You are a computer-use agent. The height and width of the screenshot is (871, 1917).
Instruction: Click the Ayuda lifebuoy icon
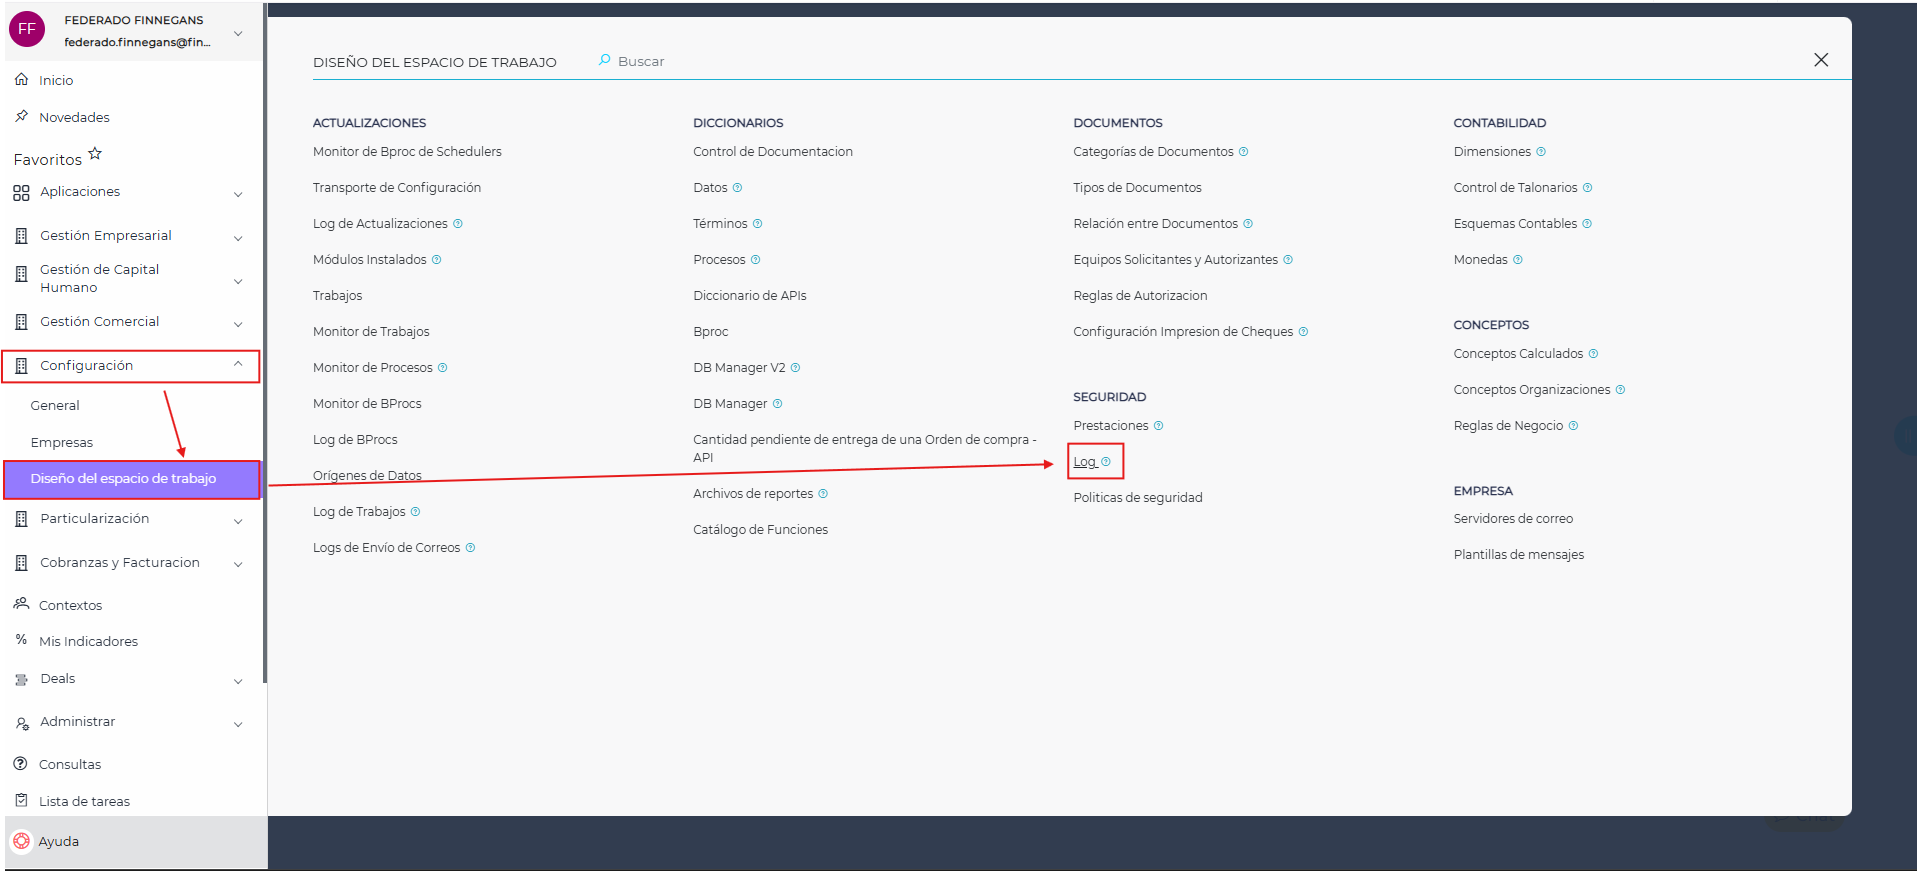22,842
